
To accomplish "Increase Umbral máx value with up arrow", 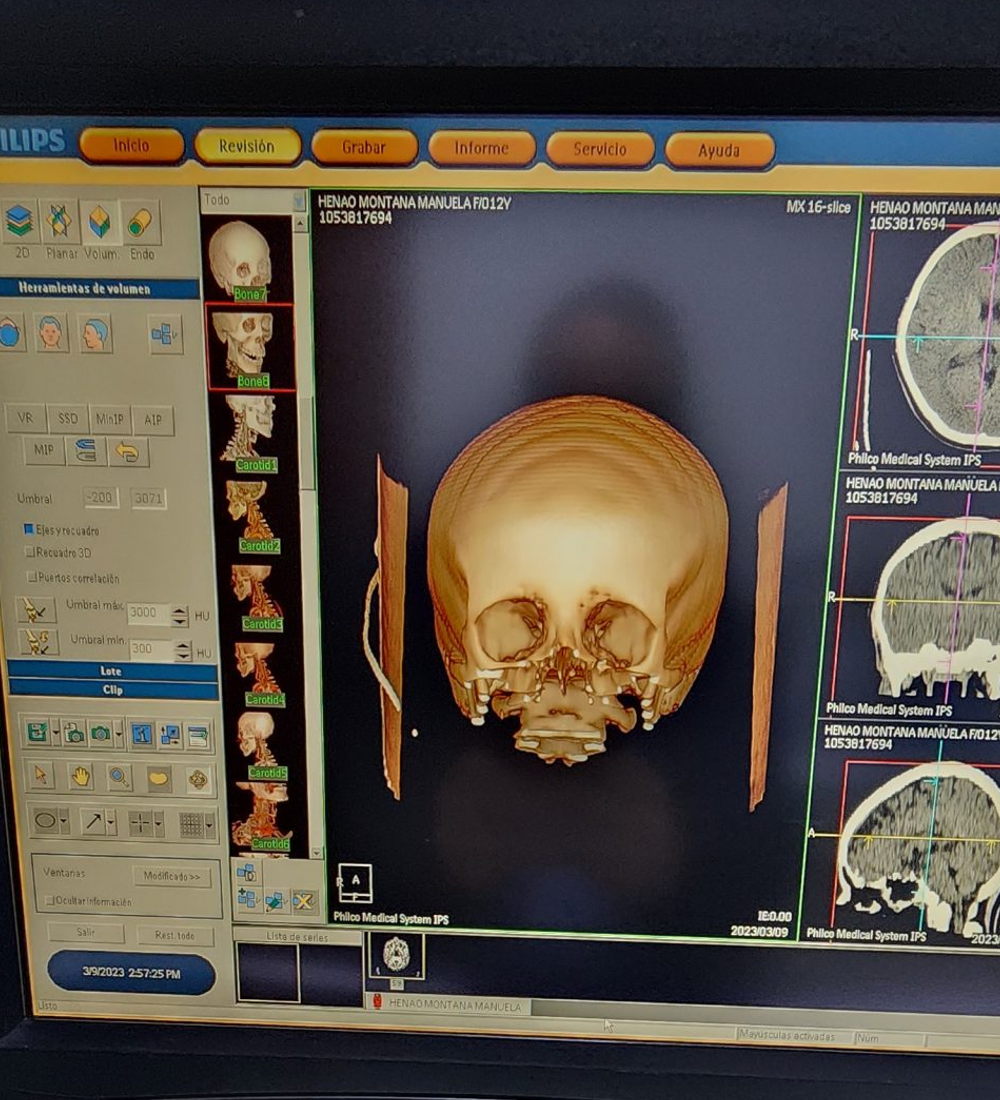I will [x=180, y=610].
